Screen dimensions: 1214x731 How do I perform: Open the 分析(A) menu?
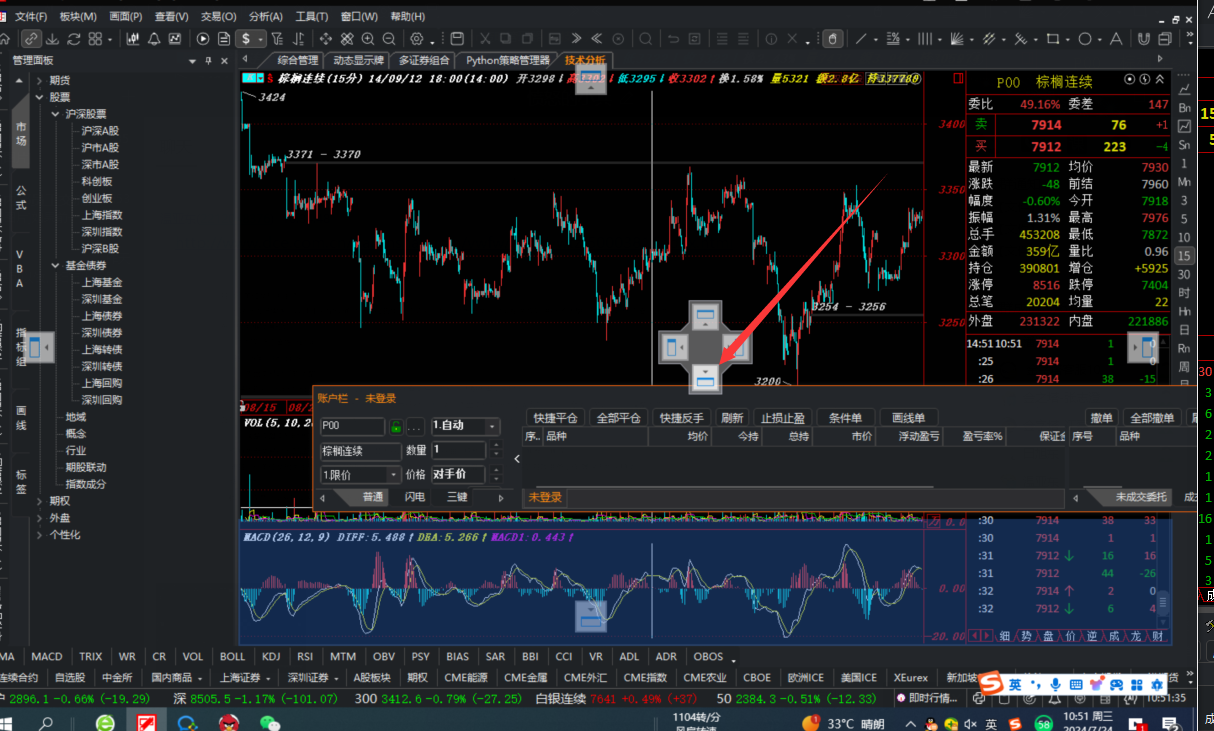(266, 17)
